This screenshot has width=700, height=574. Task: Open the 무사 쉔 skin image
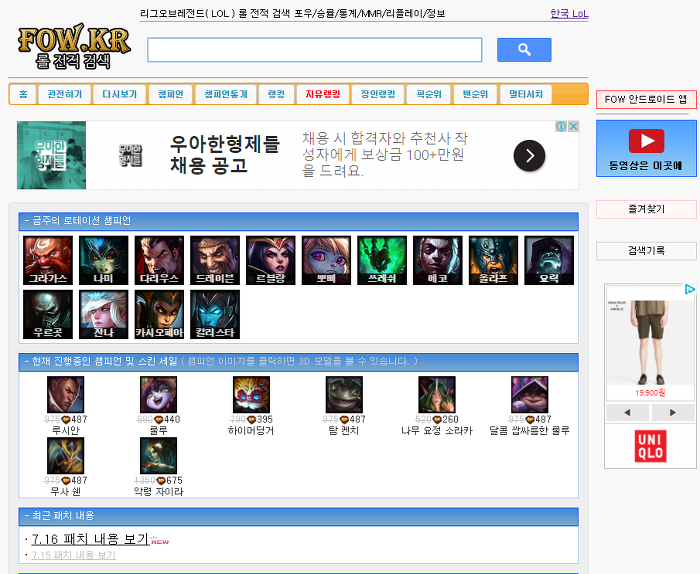pyautogui.click(x=66, y=456)
